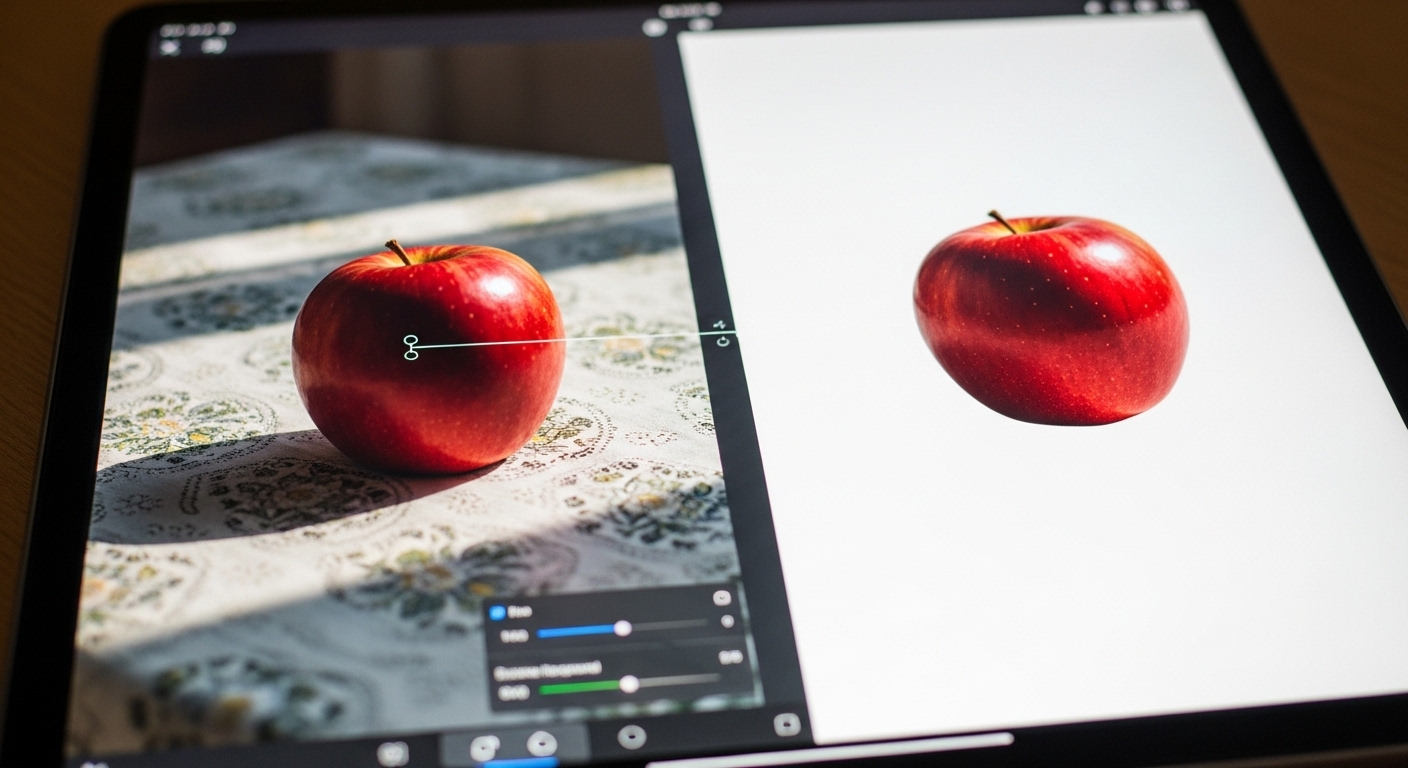Click the isolated apple in the right preview
The width and height of the screenshot is (1408, 768).
click(1050, 318)
